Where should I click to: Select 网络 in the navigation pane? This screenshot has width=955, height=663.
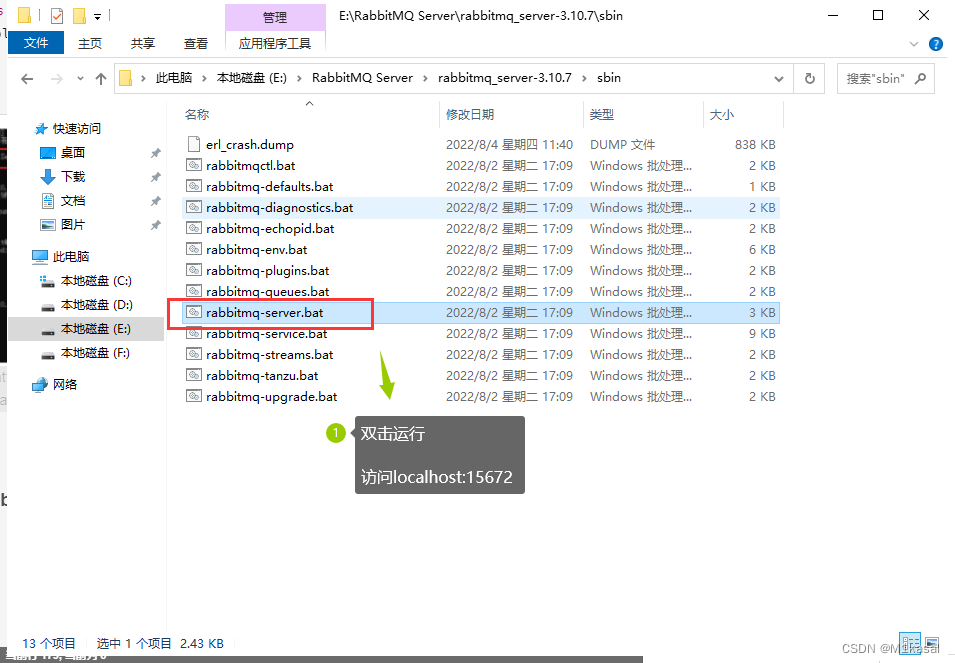click(65, 384)
